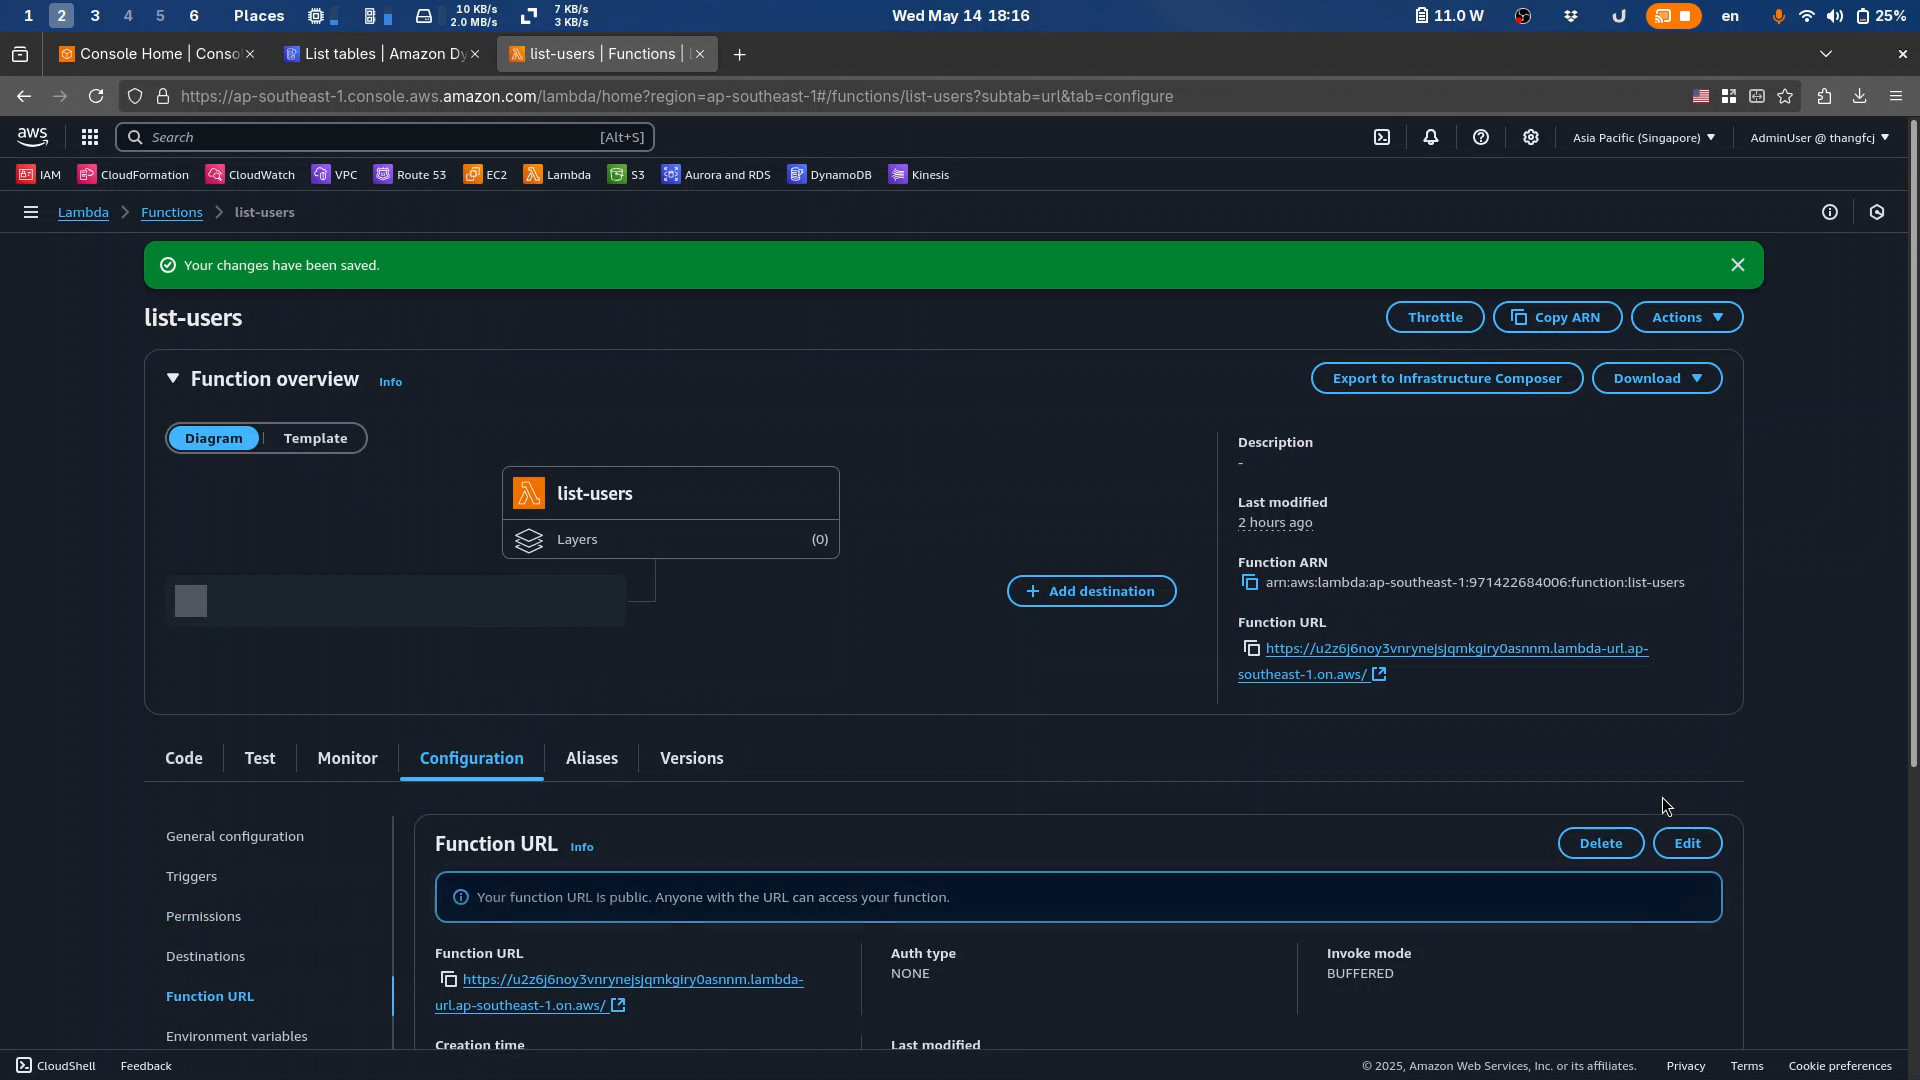The image size is (1920, 1080).
Task: Open the info panel circle icon
Action: pos(1830,212)
